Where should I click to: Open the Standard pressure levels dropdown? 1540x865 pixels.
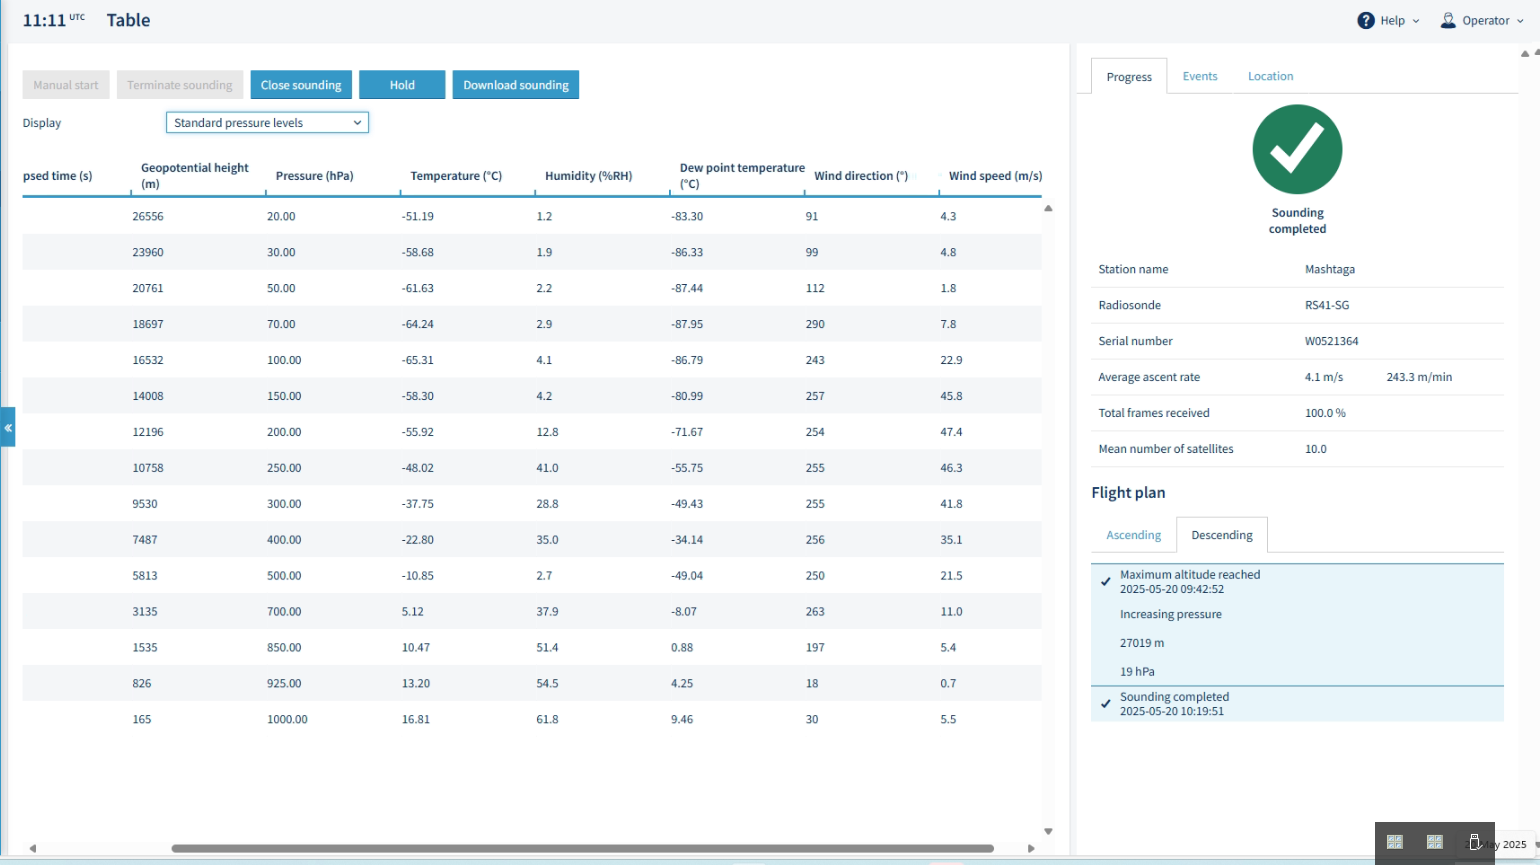[x=267, y=123]
